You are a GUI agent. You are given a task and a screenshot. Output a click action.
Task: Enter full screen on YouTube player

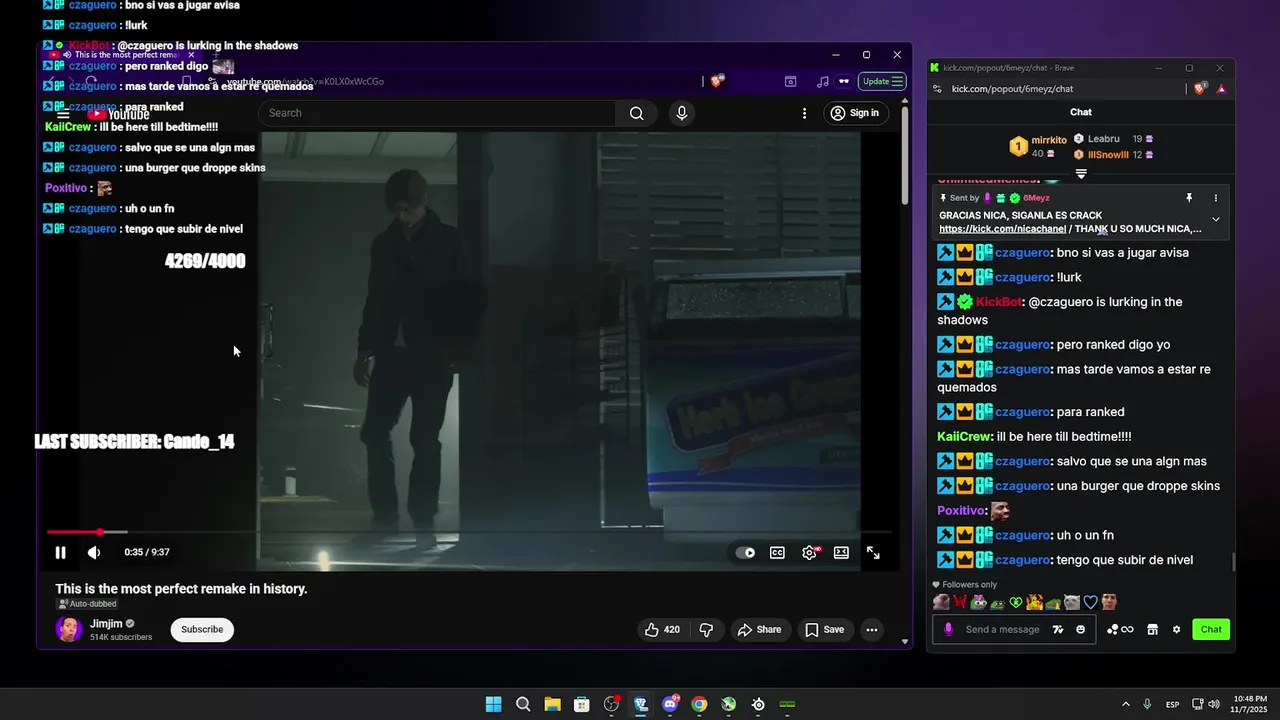click(x=873, y=552)
